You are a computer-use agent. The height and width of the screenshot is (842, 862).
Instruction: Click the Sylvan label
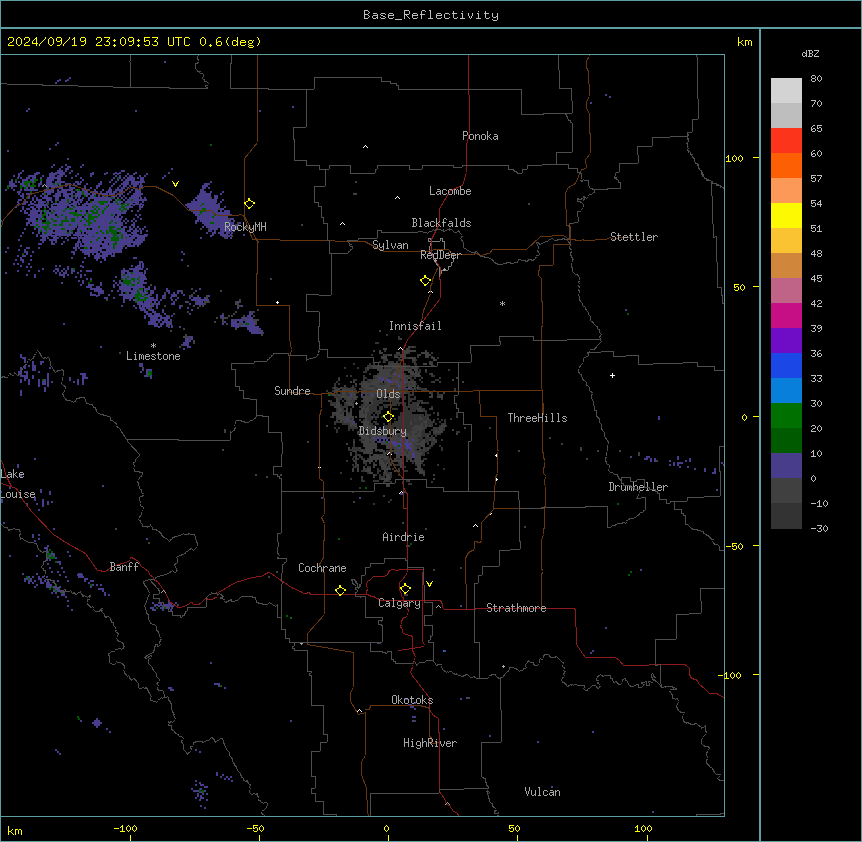[x=390, y=245]
